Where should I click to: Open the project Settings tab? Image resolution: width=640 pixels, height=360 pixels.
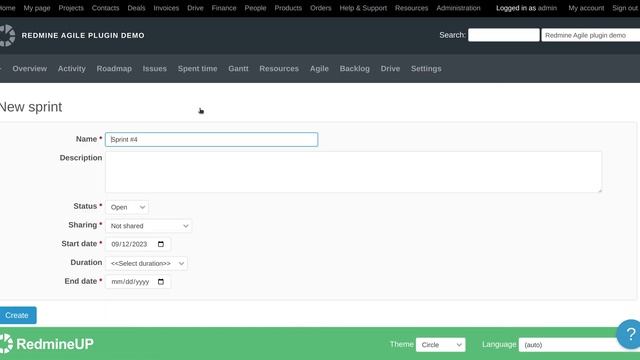[426, 69]
